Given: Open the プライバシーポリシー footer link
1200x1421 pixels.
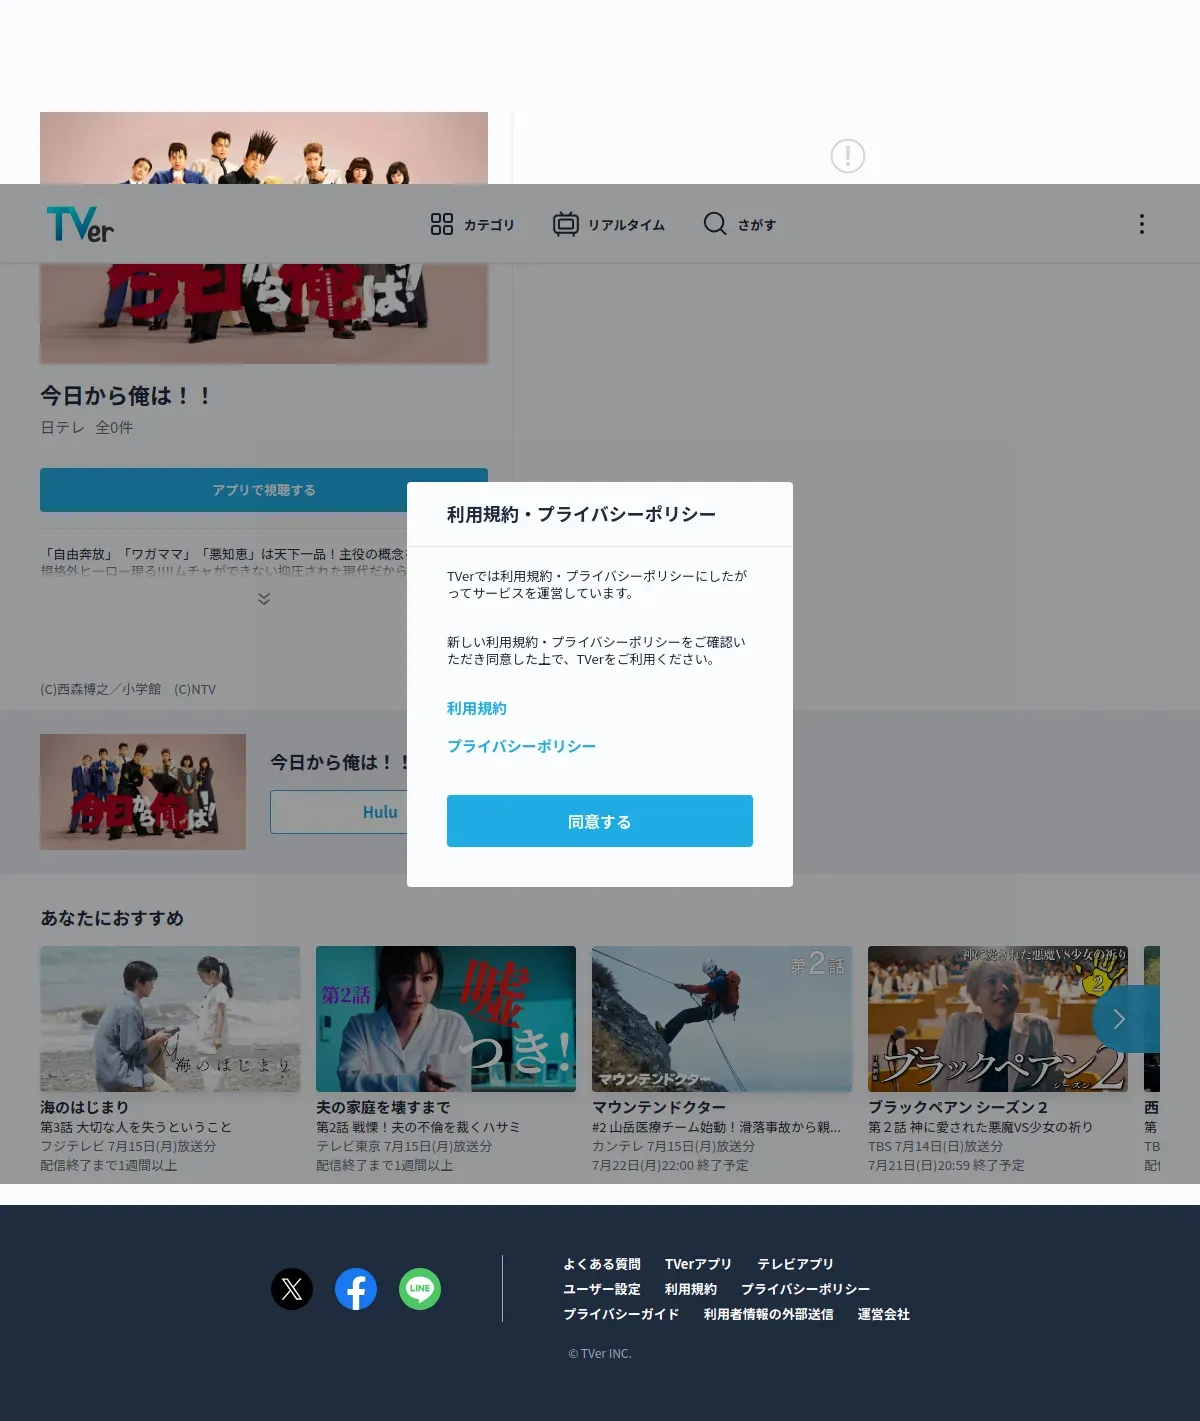Looking at the screenshot, I should (806, 1289).
